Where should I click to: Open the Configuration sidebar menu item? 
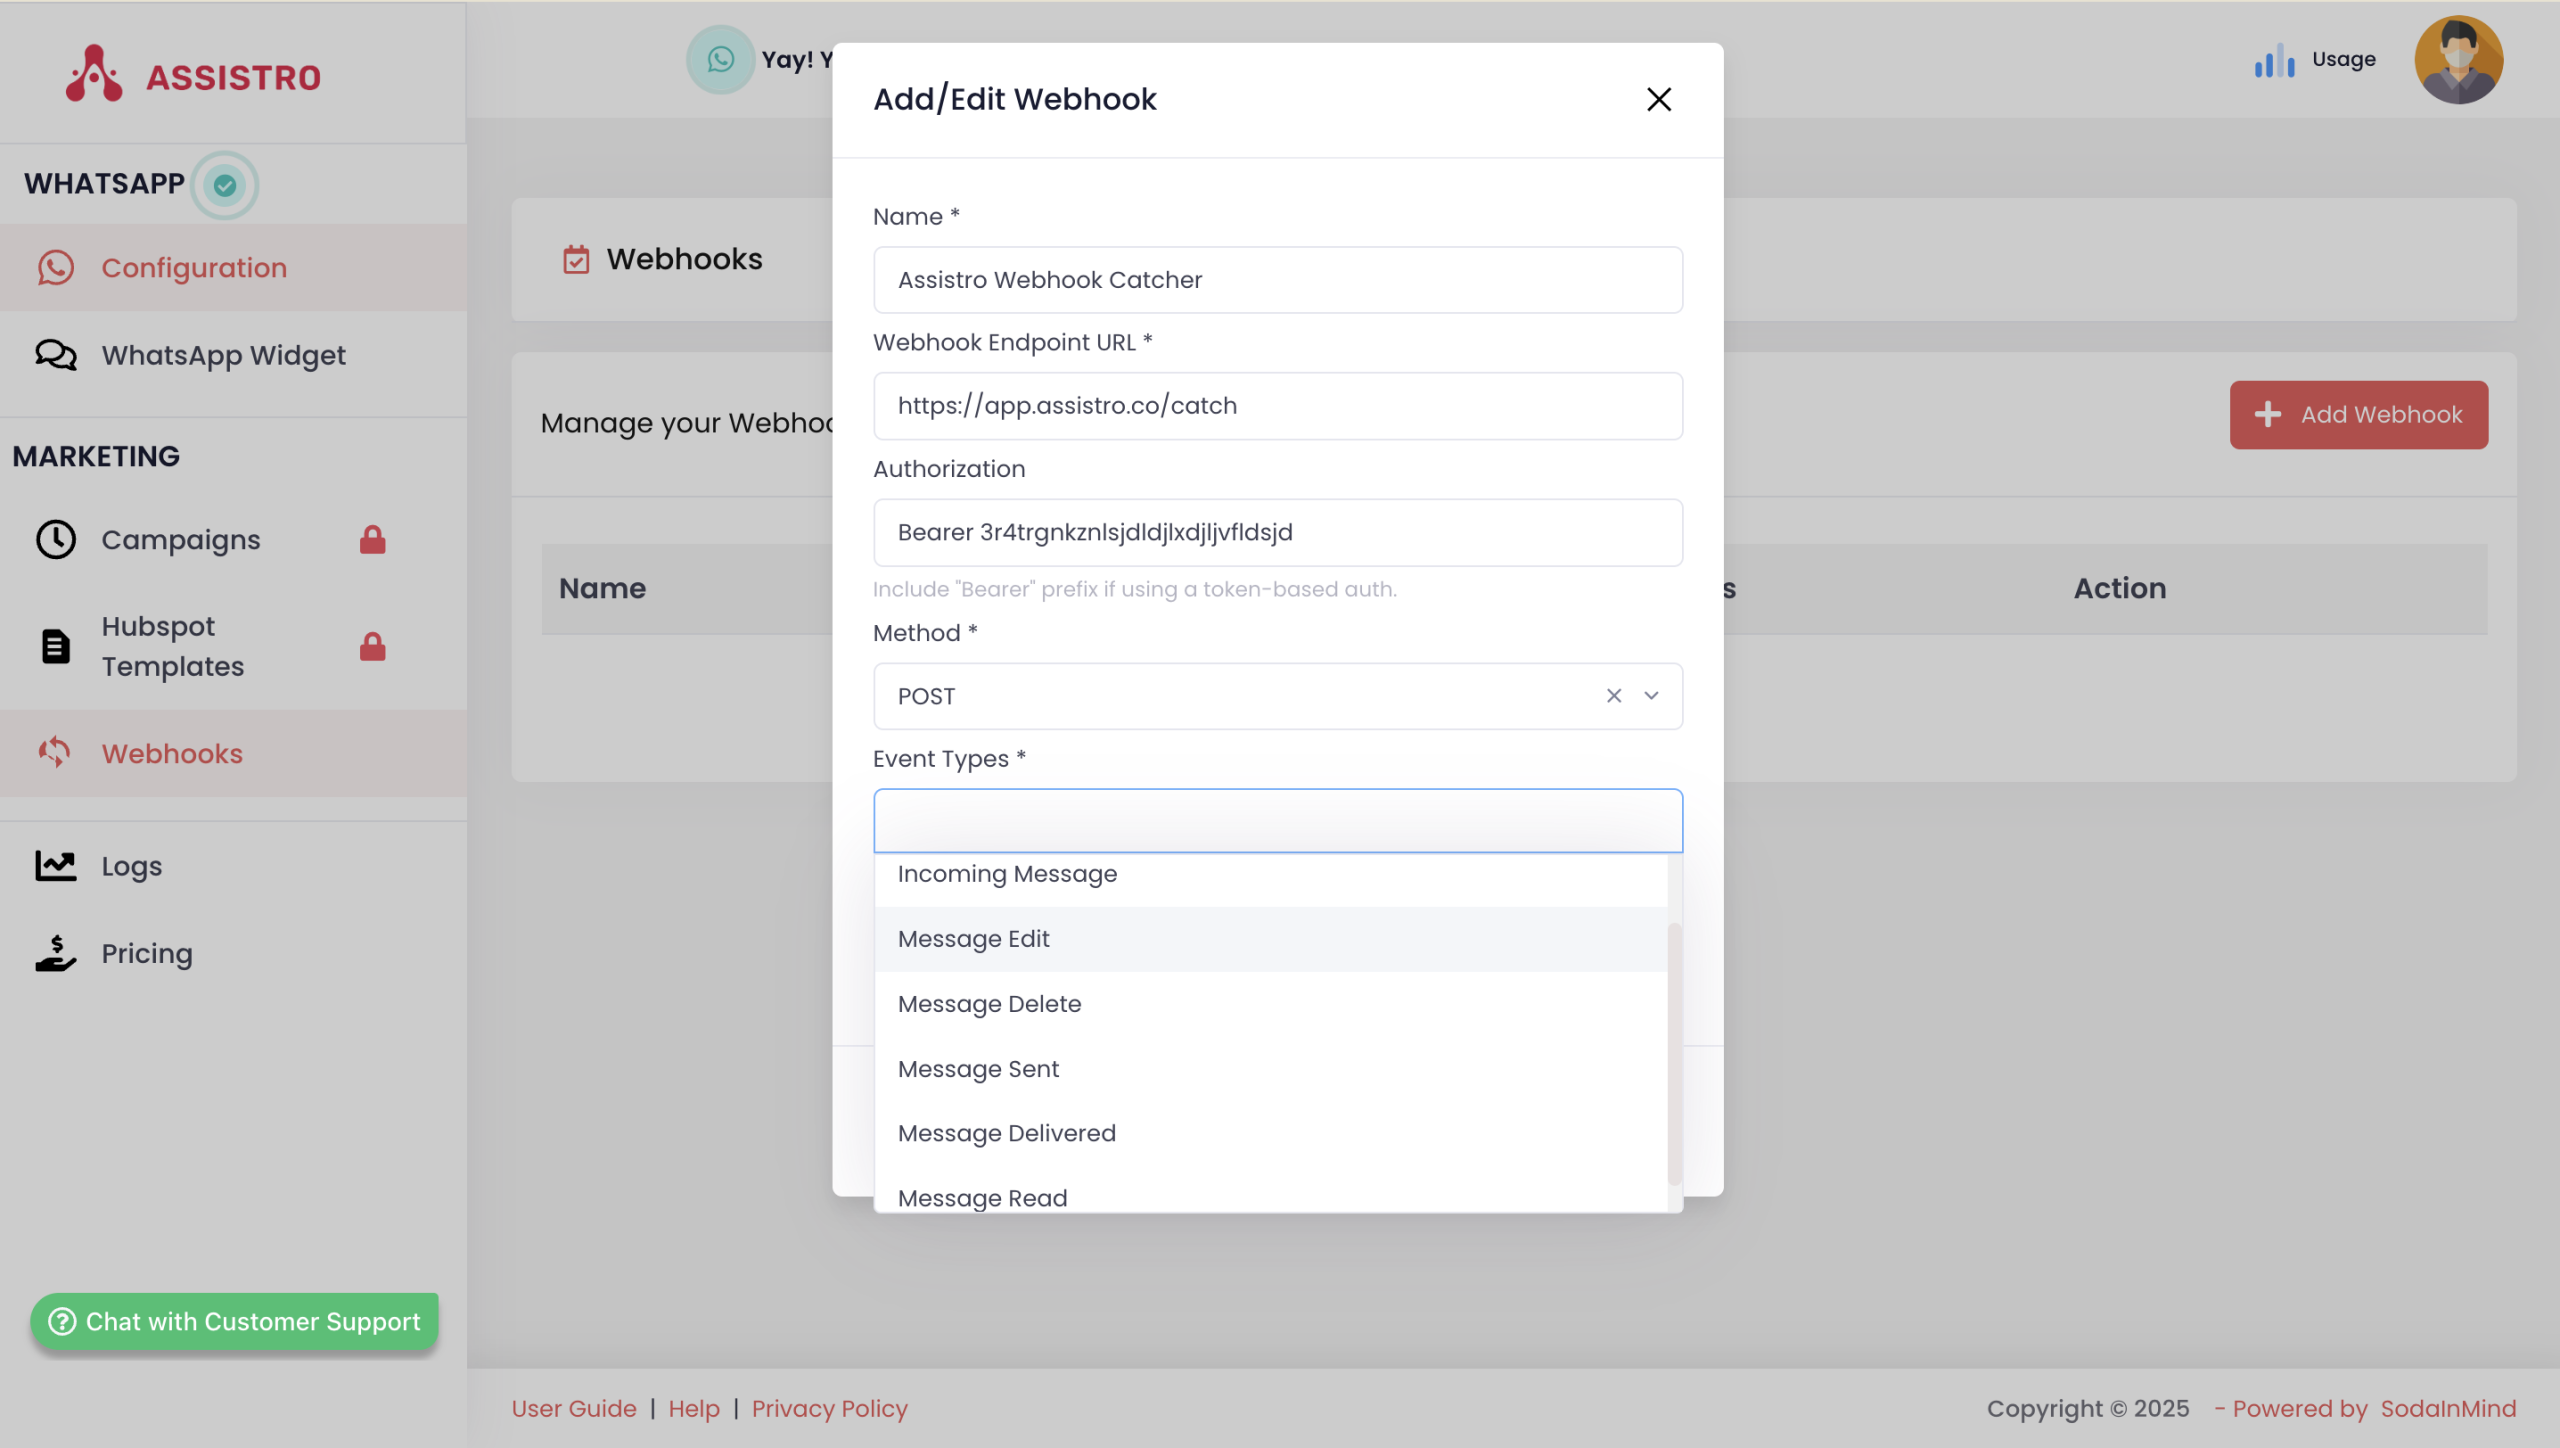[194, 268]
